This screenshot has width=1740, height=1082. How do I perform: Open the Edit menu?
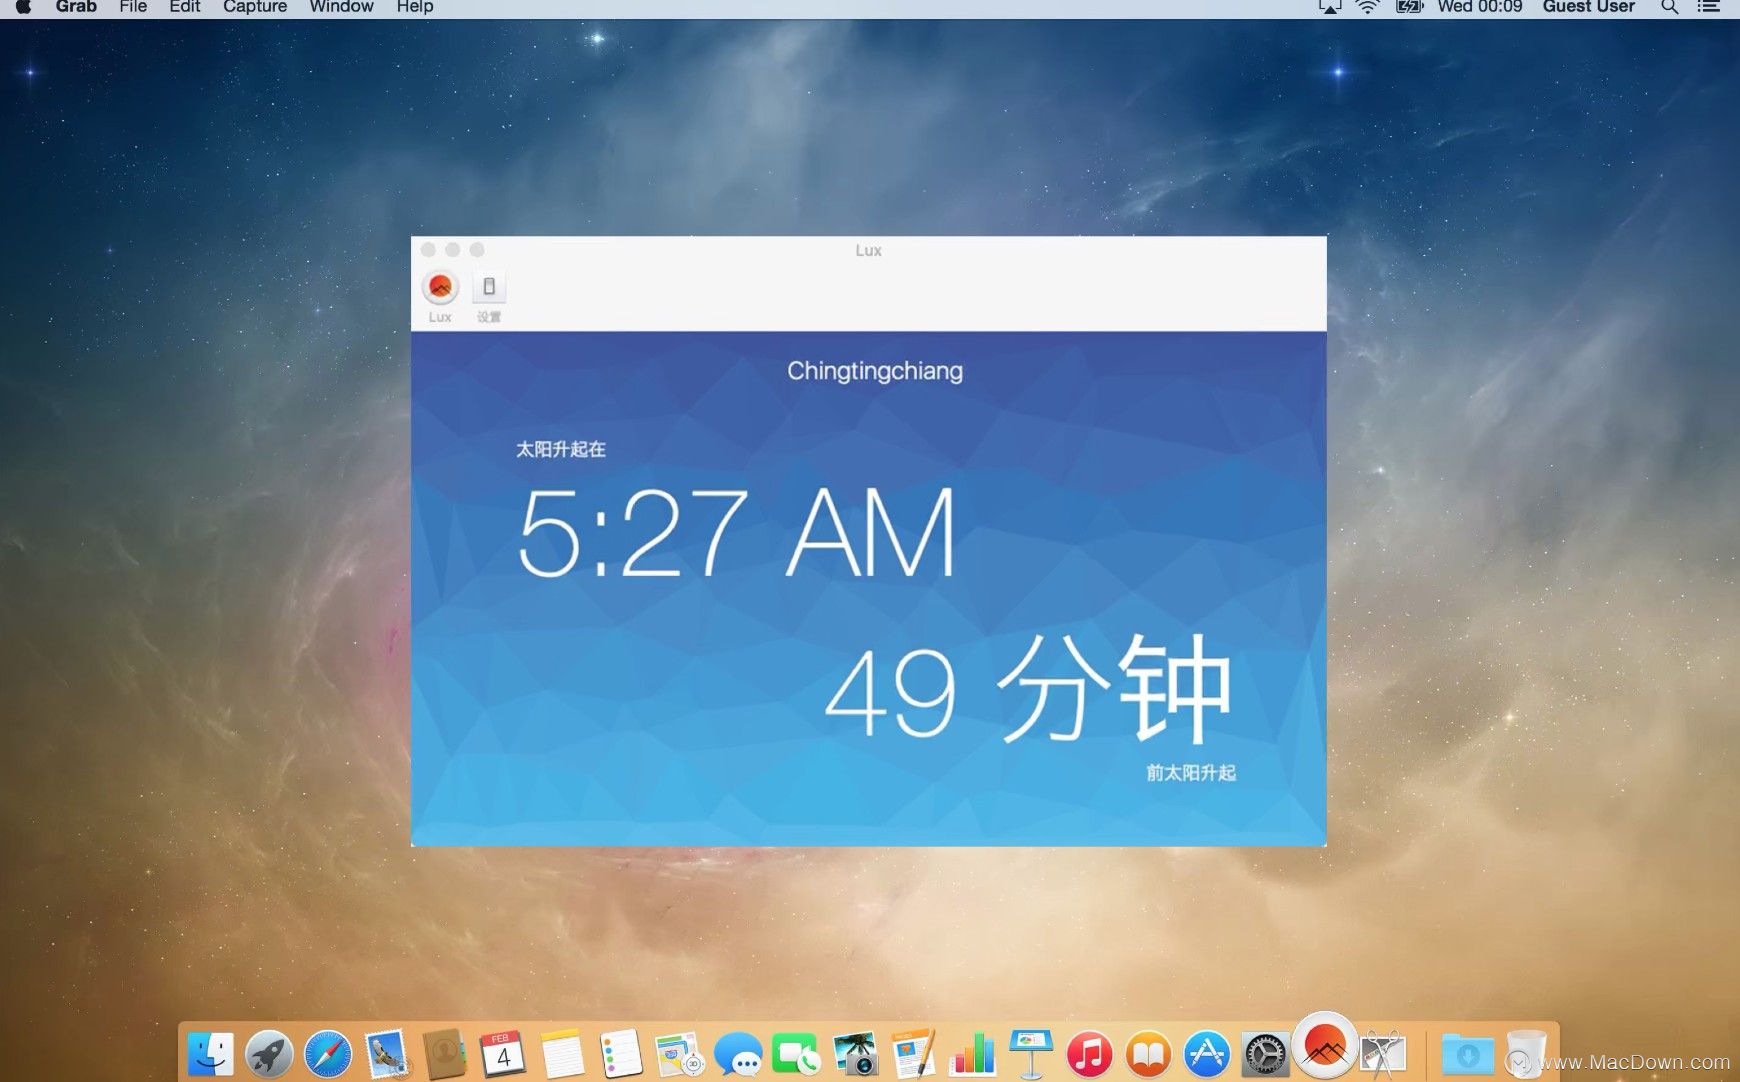[185, 7]
